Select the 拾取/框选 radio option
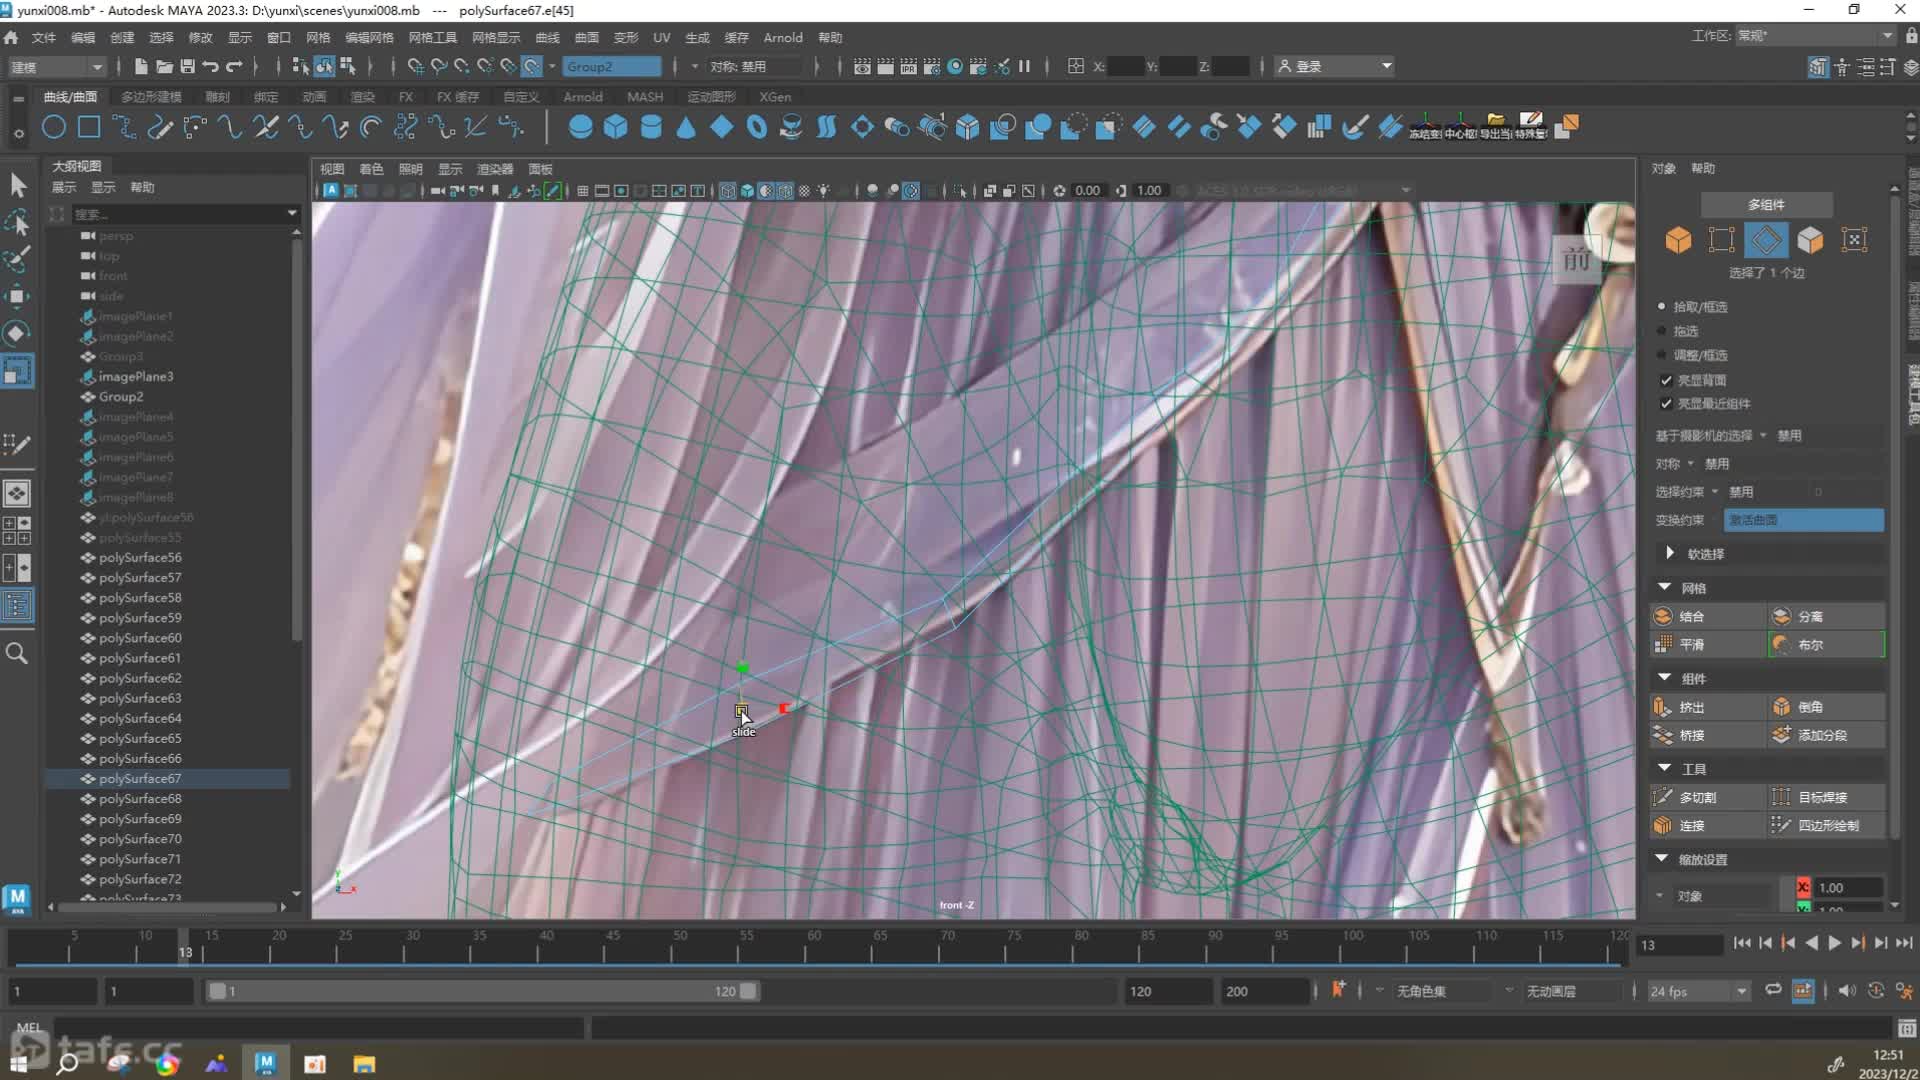1920x1080 pixels. 1662,306
